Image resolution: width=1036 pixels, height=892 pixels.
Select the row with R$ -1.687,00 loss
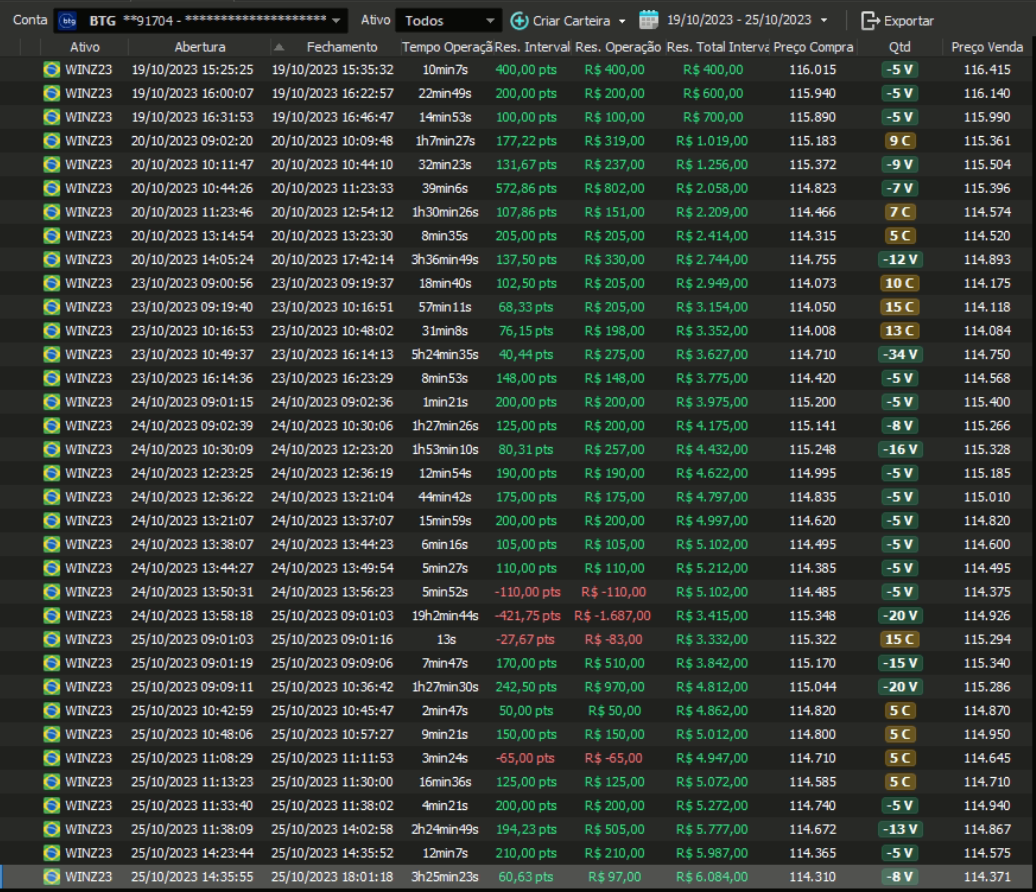point(615,616)
